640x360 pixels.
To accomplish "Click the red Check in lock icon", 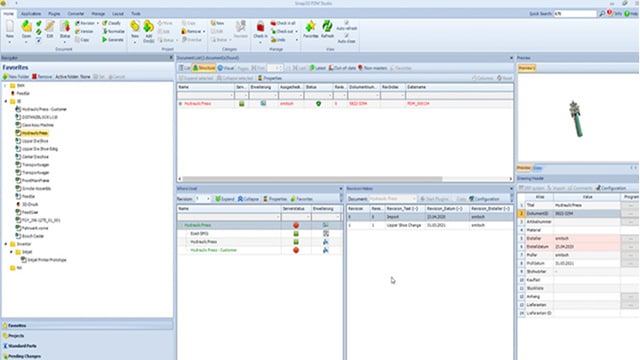I will point(260,27).
